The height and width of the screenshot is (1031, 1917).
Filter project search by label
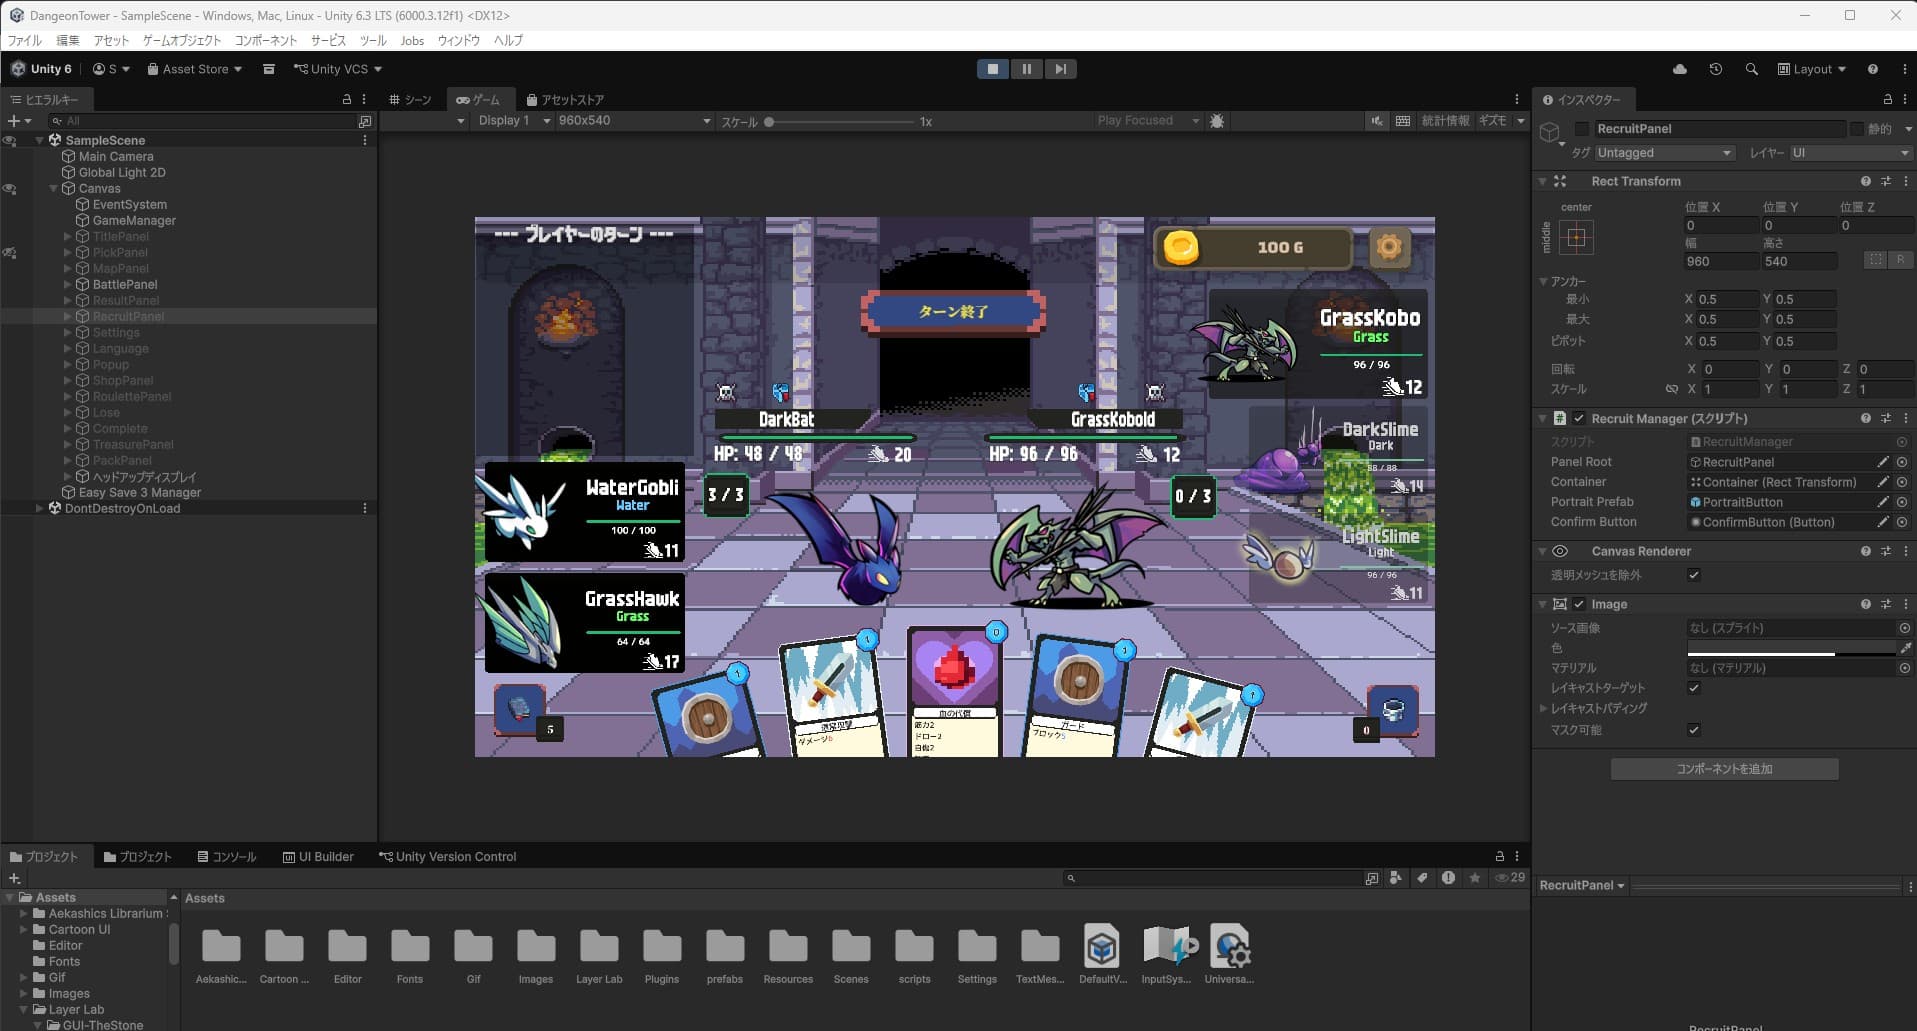click(x=1421, y=878)
